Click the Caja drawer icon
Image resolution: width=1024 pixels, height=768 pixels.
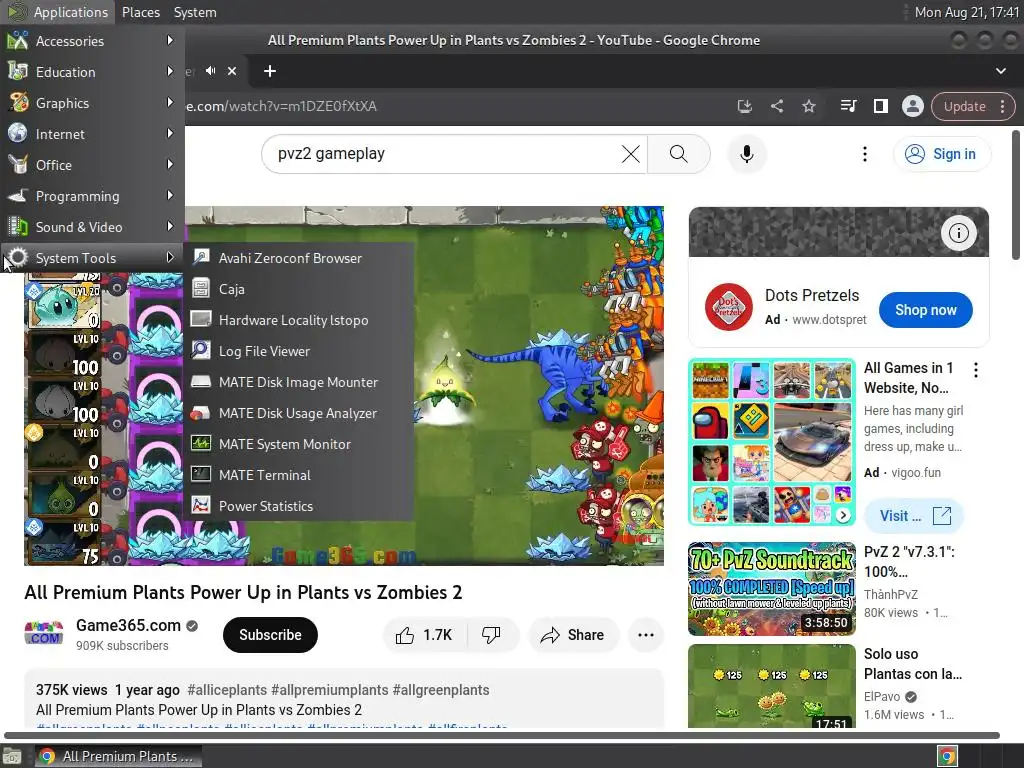200,288
